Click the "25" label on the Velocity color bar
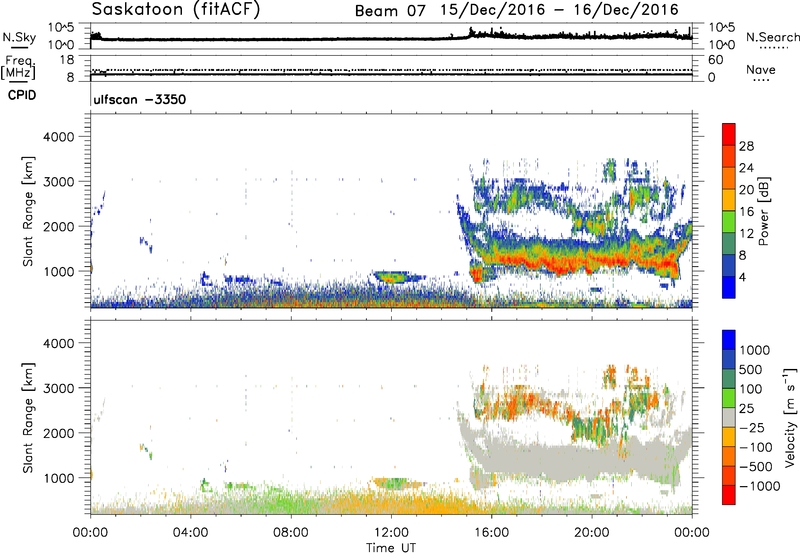 [746, 409]
